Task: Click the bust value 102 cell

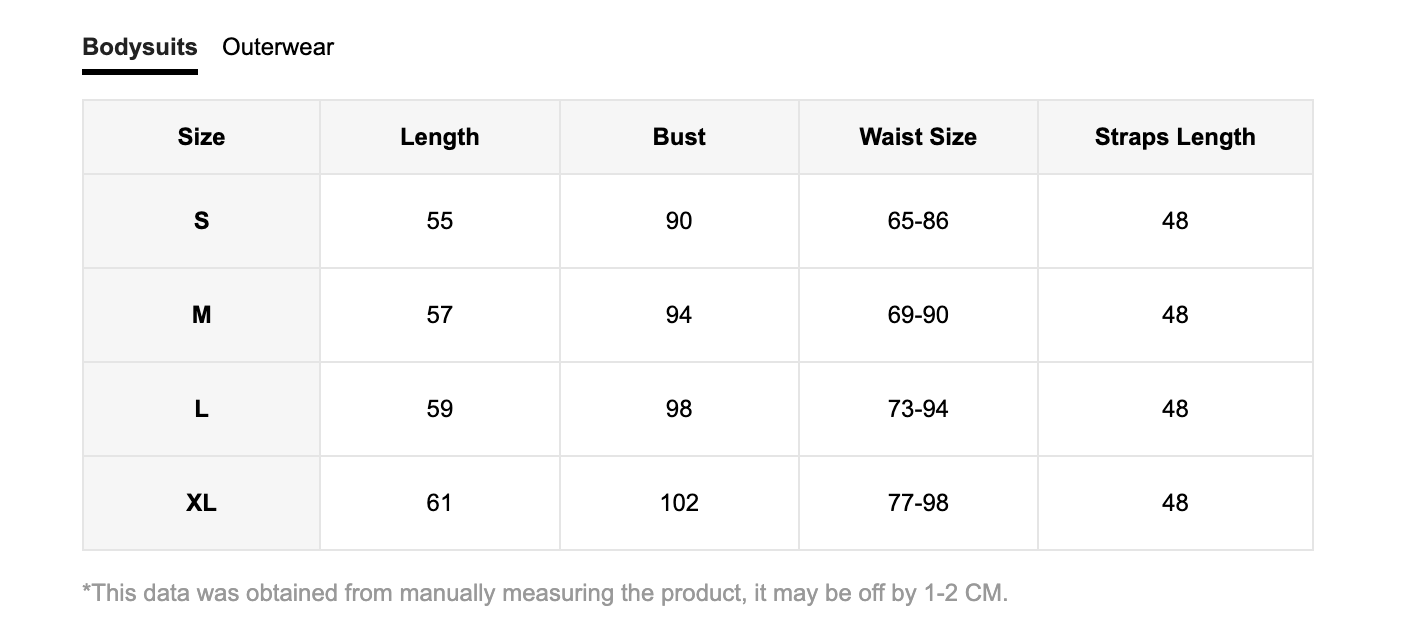Action: click(679, 503)
